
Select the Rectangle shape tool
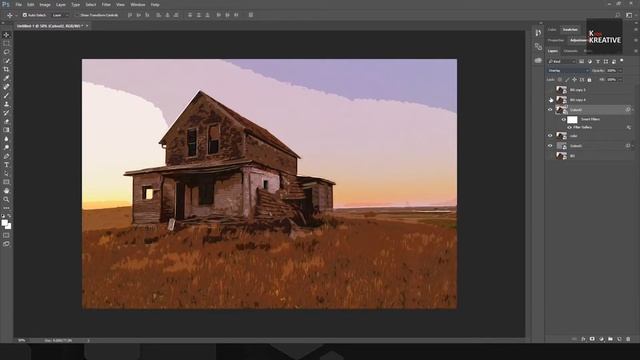6,182
